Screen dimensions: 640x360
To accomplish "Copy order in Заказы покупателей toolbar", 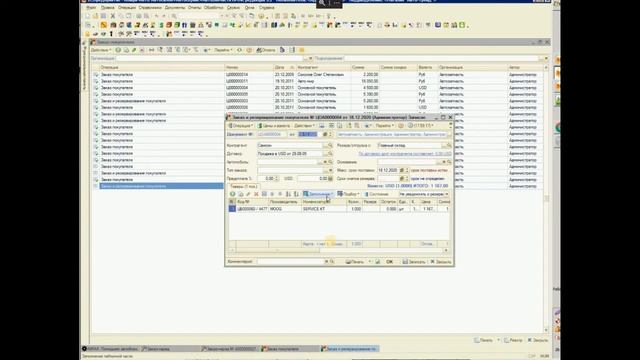I will pyautogui.click(x=126, y=50).
